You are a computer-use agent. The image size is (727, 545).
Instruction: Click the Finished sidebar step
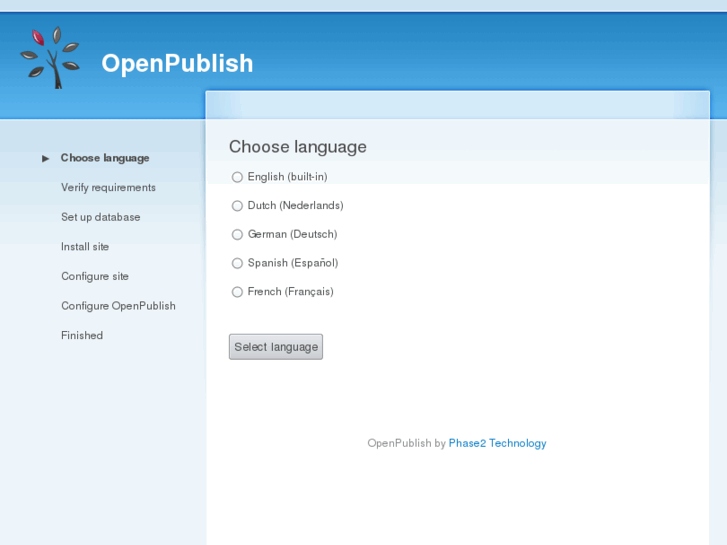coord(82,335)
